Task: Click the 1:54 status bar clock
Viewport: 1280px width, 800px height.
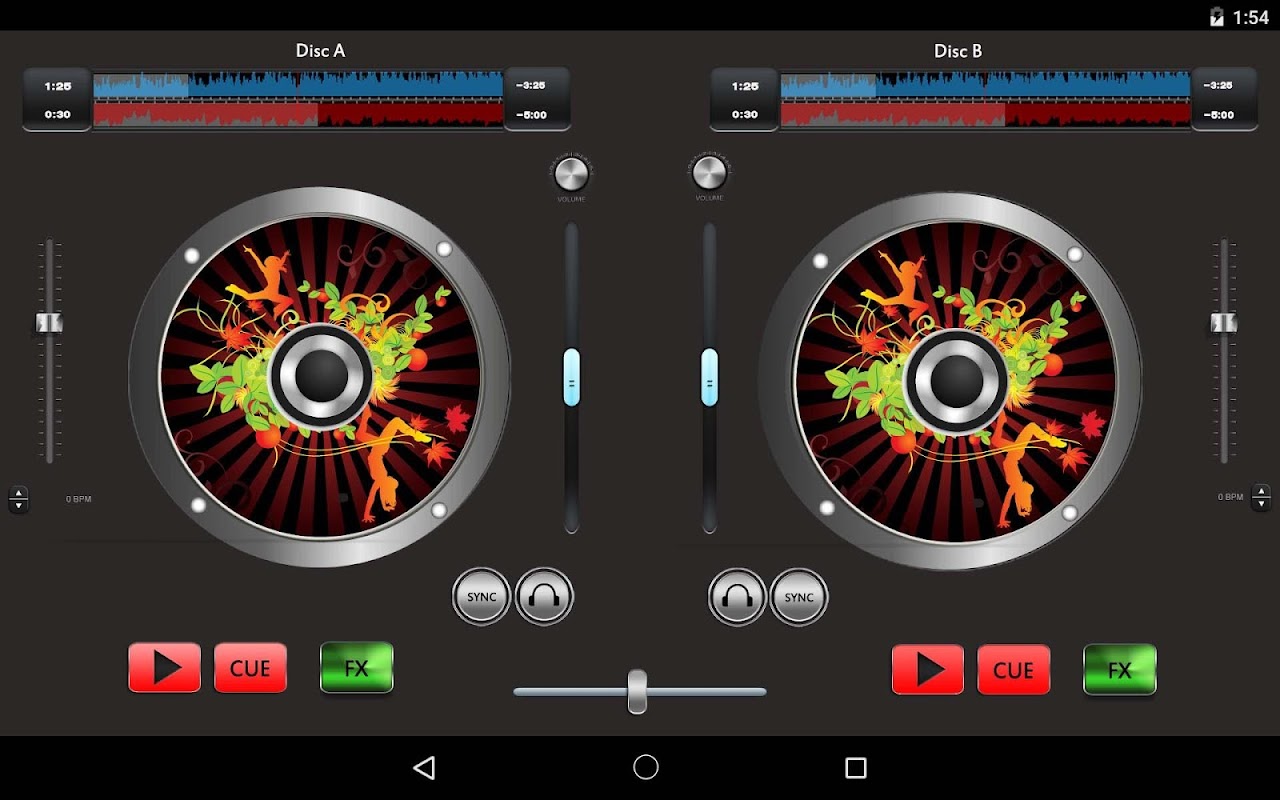Action: click(1250, 17)
